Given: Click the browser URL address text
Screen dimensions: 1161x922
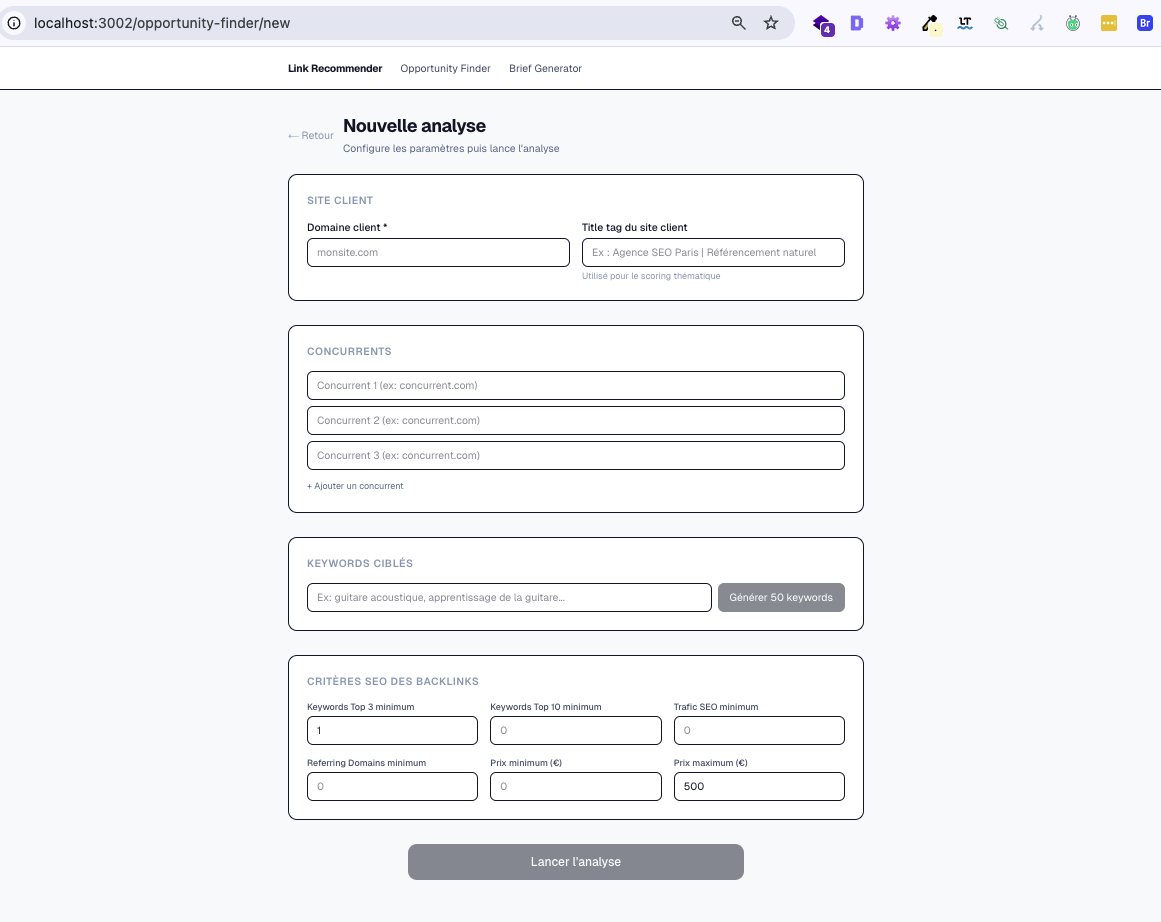Looking at the screenshot, I should coord(162,23).
